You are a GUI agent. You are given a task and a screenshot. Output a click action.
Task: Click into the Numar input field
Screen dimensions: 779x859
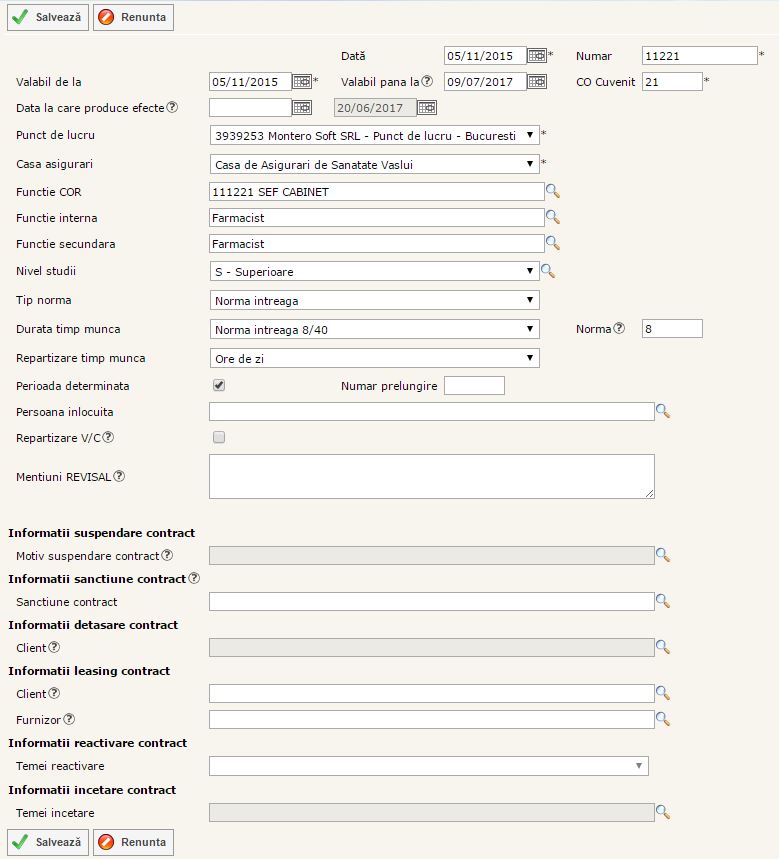point(699,56)
